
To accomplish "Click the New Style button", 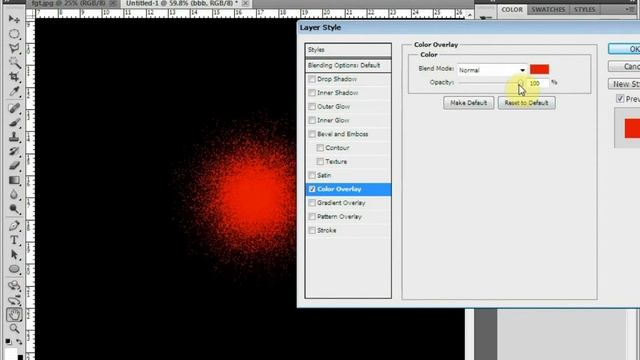I will [x=624, y=84].
